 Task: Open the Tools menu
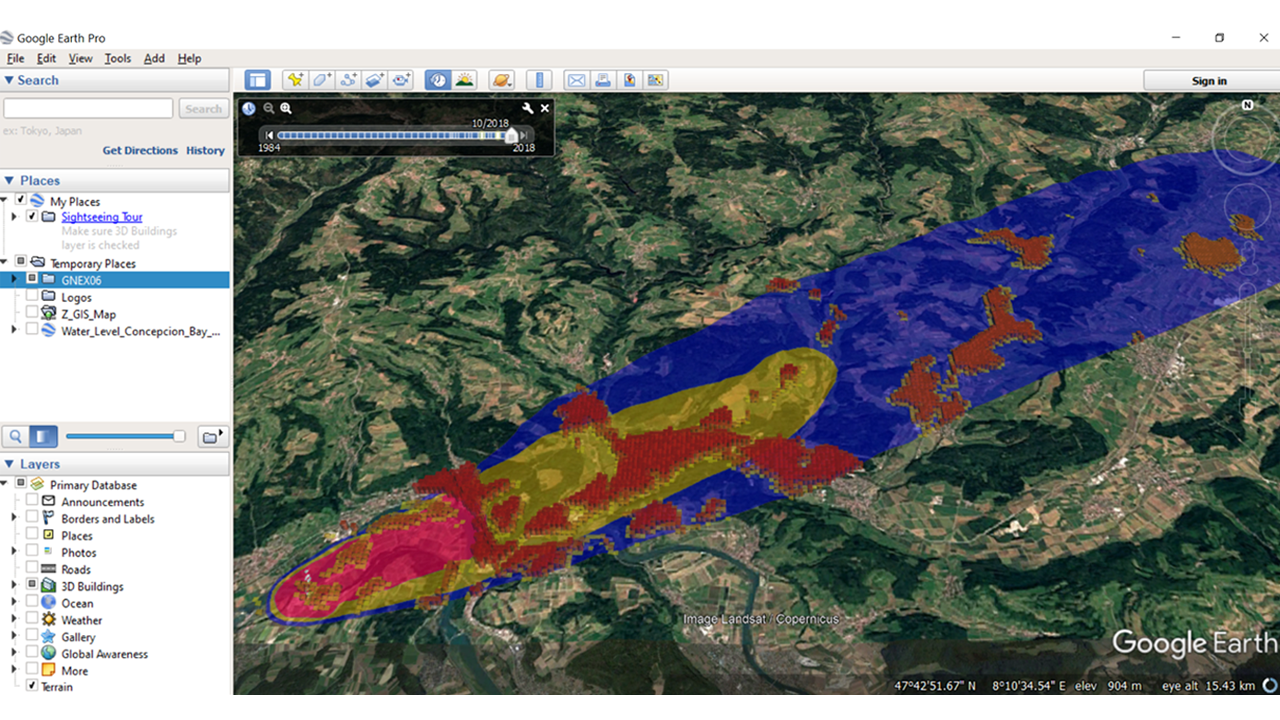tap(117, 59)
